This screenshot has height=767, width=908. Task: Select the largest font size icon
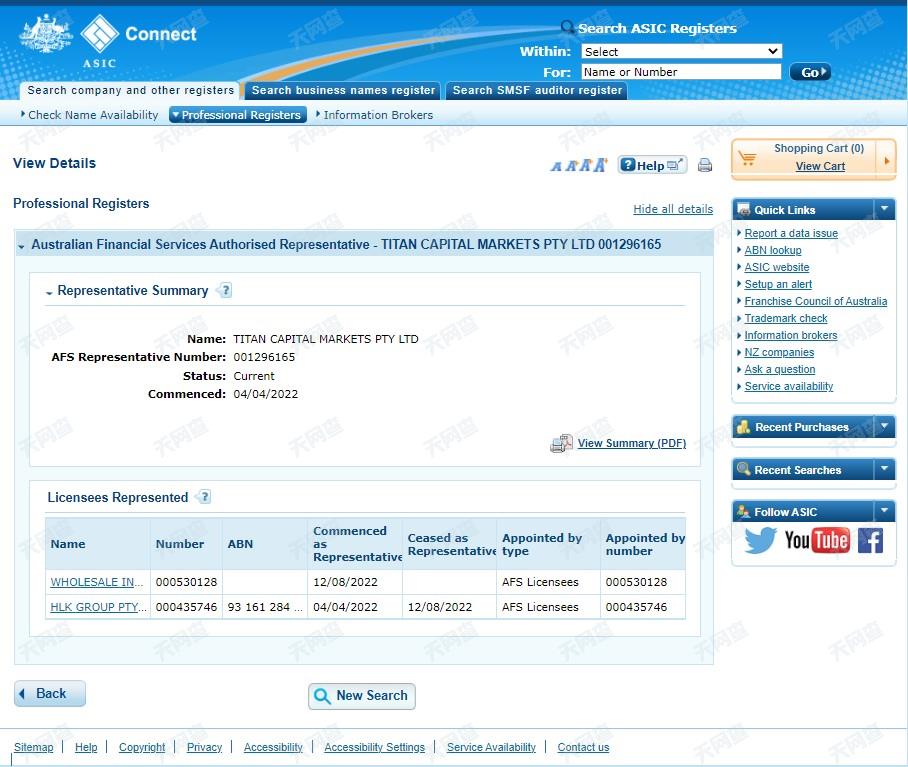click(x=601, y=165)
